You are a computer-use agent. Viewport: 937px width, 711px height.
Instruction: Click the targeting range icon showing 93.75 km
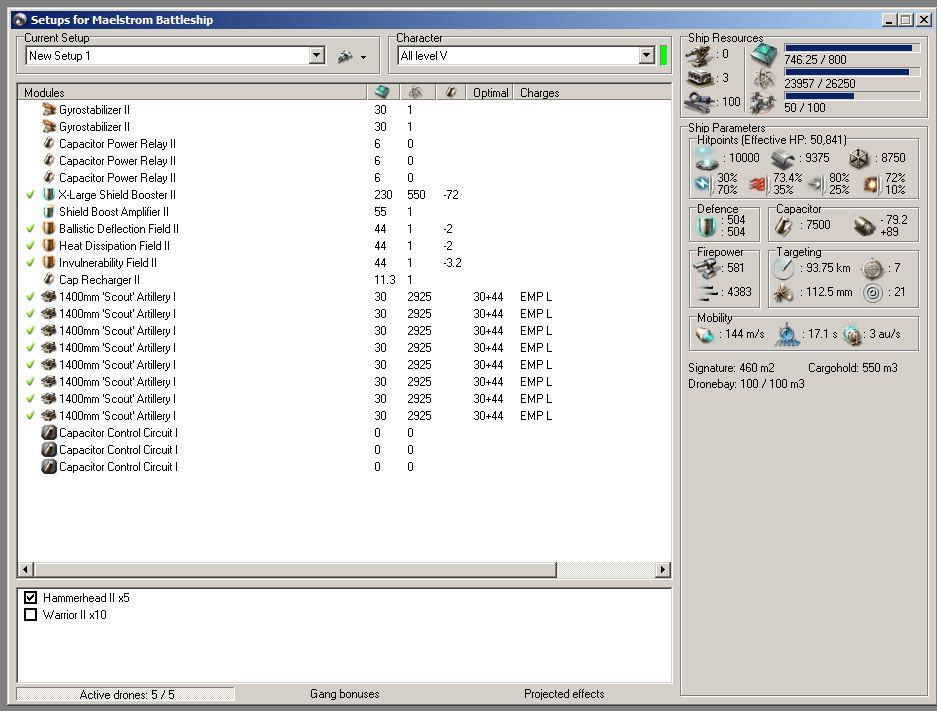(783, 269)
